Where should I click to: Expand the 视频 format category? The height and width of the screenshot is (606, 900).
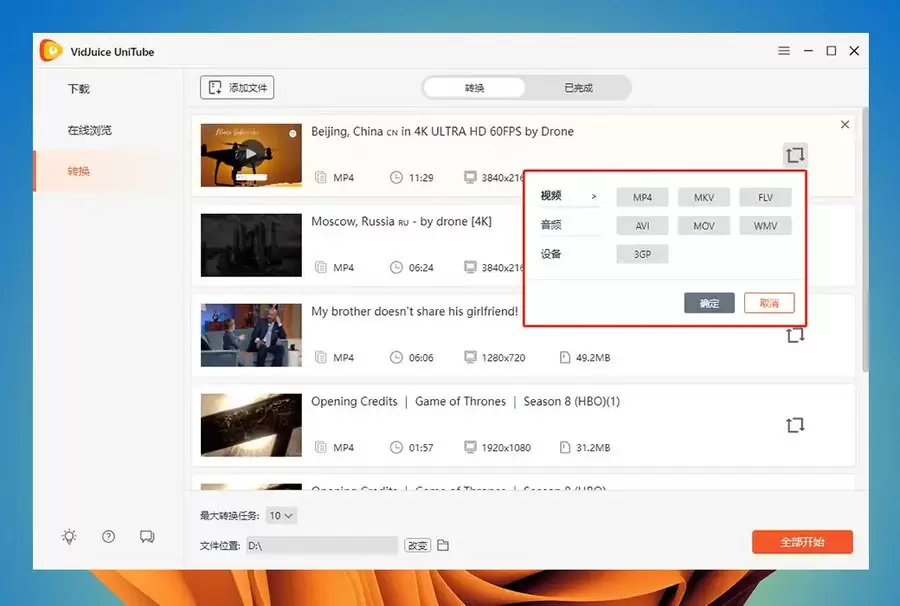point(552,196)
